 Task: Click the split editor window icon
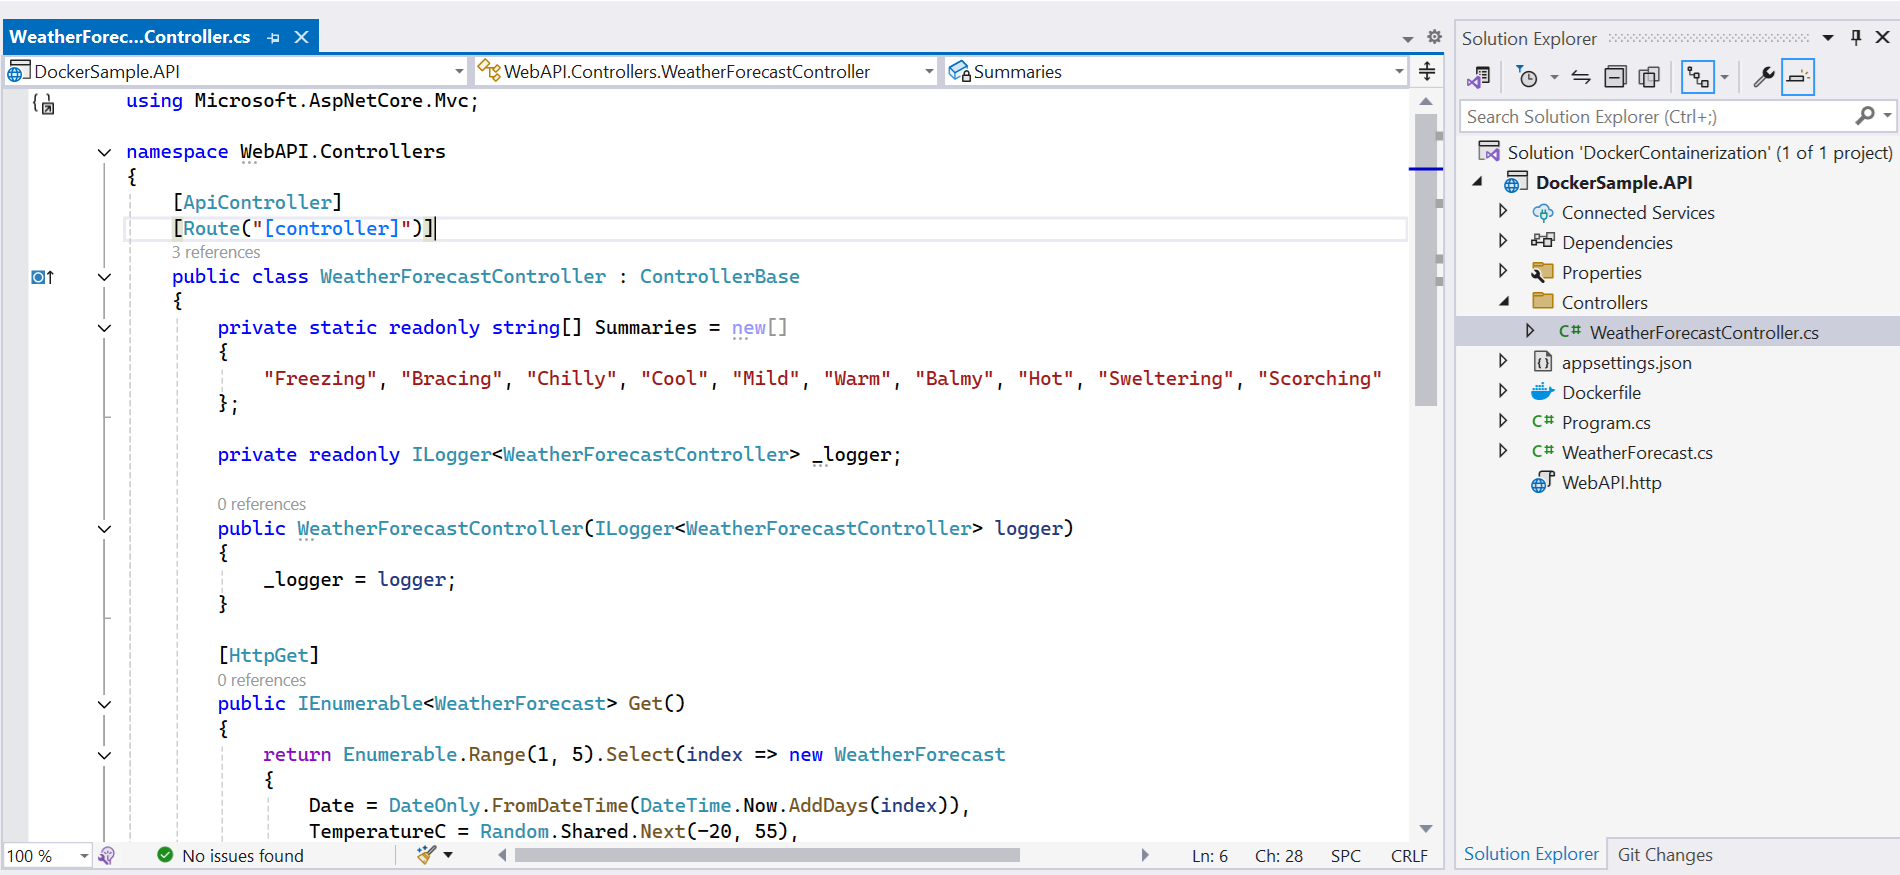click(1427, 71)
